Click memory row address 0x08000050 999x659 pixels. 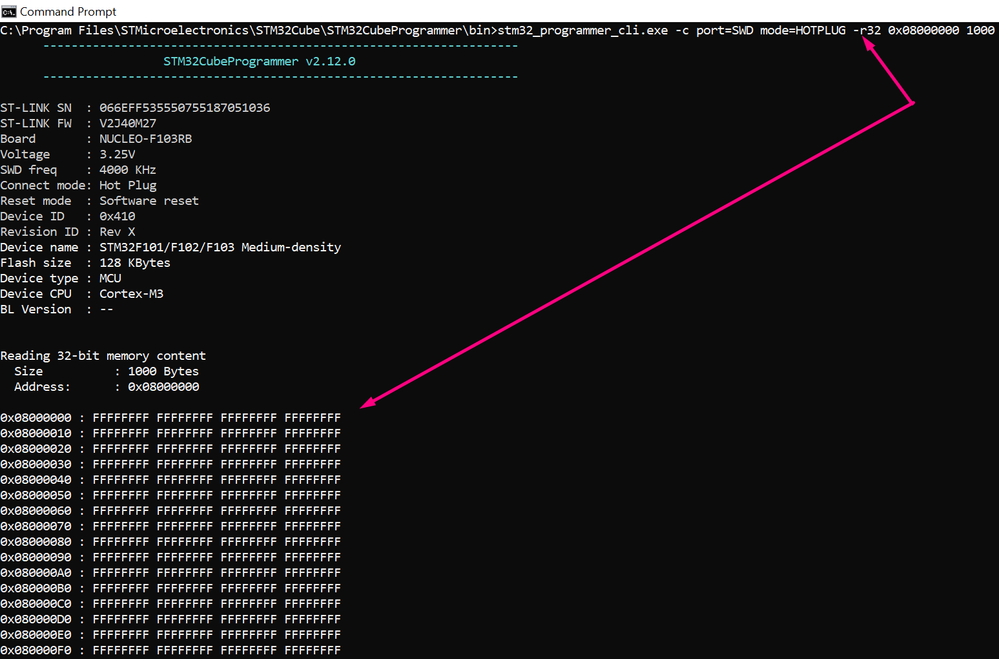click(x=36, y=495)
